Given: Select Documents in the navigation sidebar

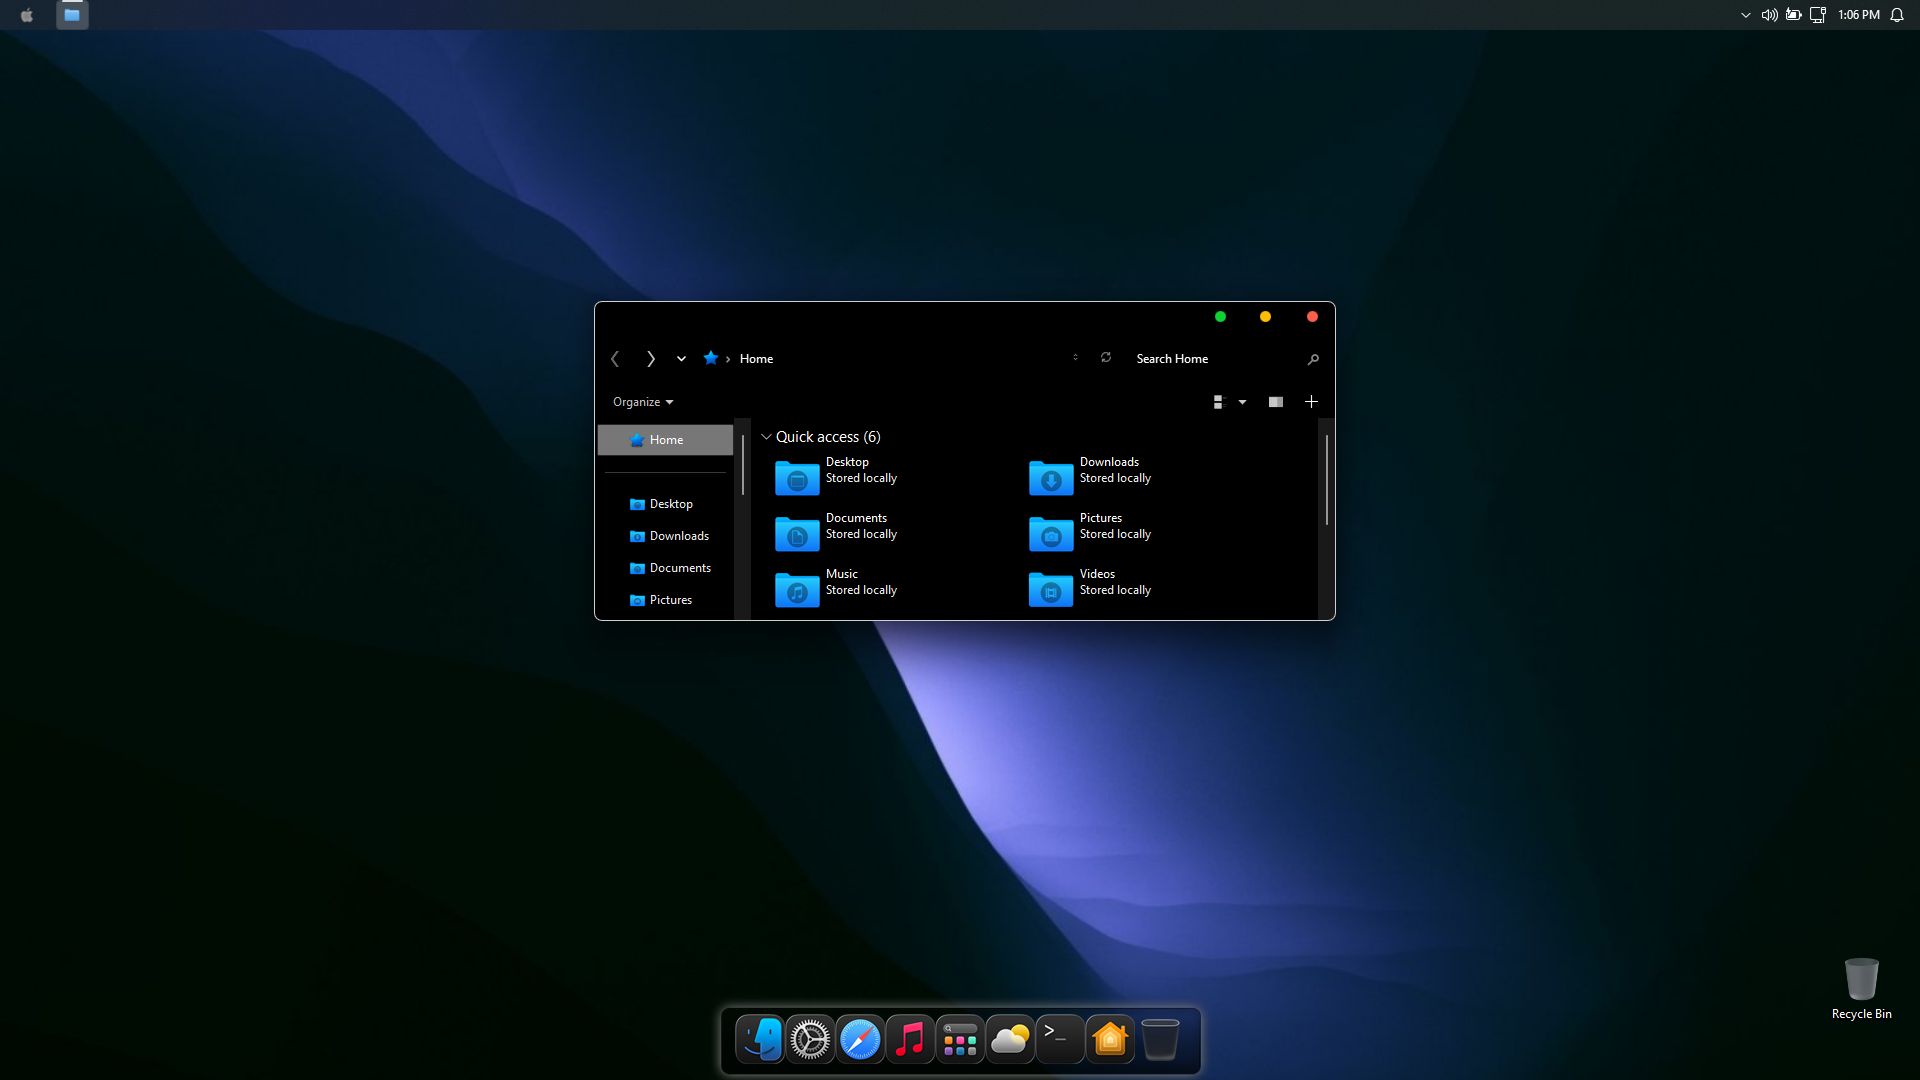Looking at the screenshot, I should click(680, 568).
